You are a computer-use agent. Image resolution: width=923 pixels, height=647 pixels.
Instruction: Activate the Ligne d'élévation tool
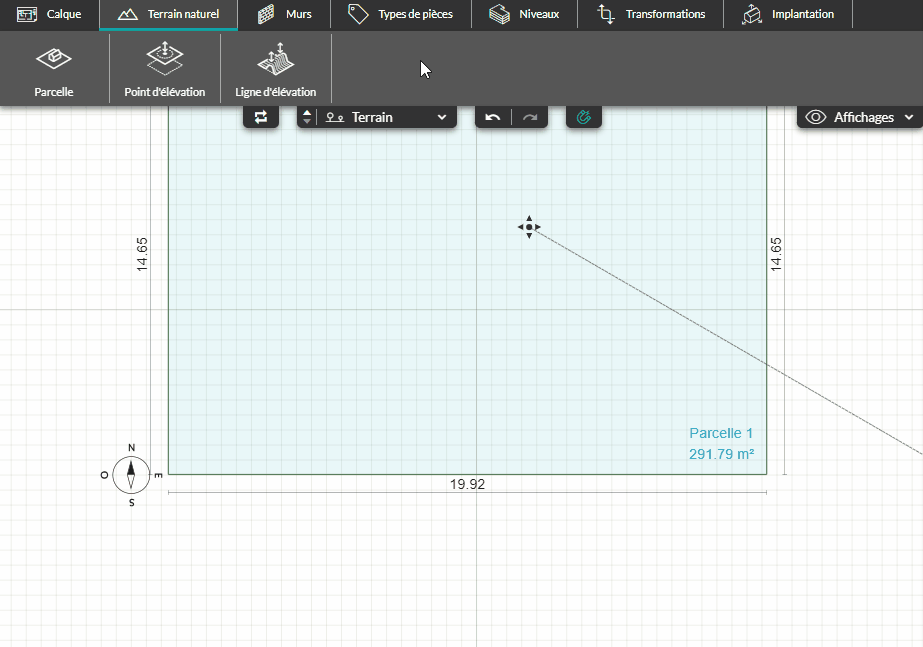pyautogui.click(x=275, y=69)
